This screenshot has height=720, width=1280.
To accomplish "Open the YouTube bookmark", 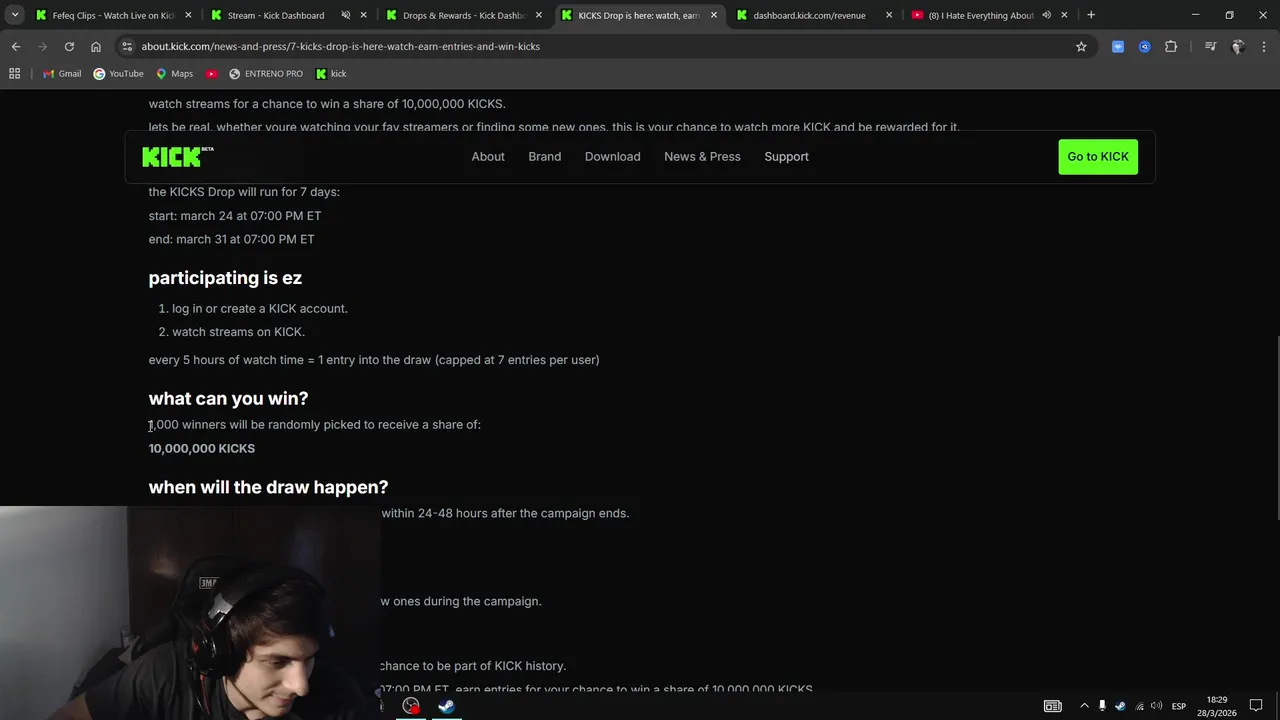I will pos(118,73).
